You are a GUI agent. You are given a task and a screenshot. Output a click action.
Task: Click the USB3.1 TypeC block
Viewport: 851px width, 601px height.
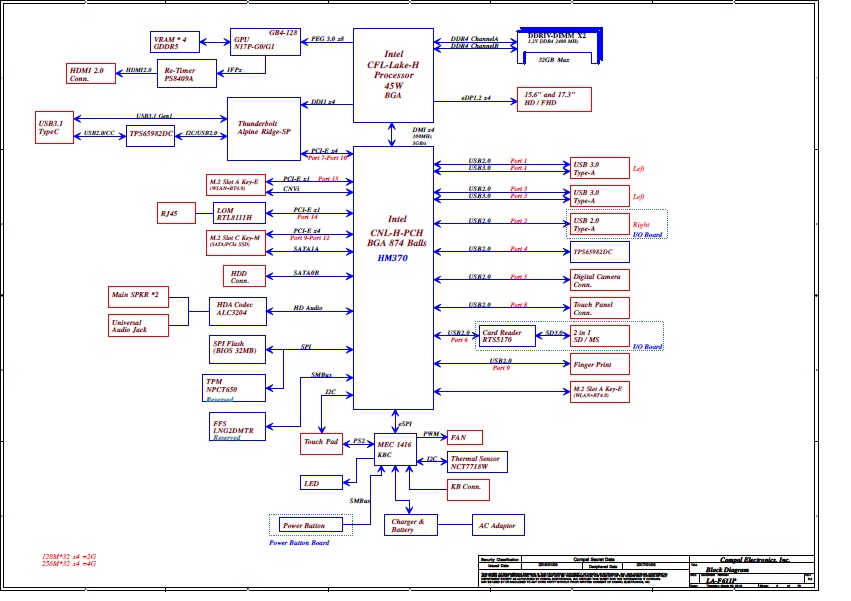pos(54,128)
